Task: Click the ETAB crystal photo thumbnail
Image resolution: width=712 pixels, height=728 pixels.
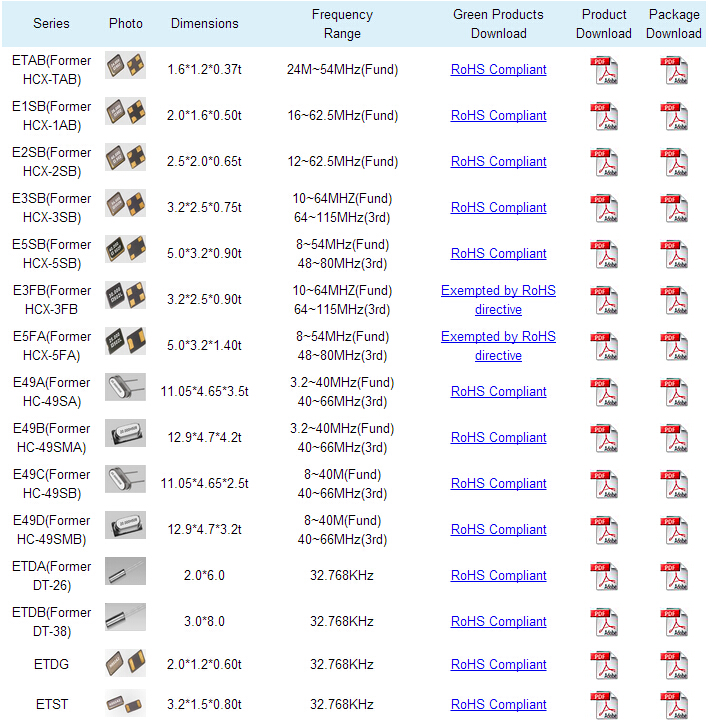Action: point(125,66)
